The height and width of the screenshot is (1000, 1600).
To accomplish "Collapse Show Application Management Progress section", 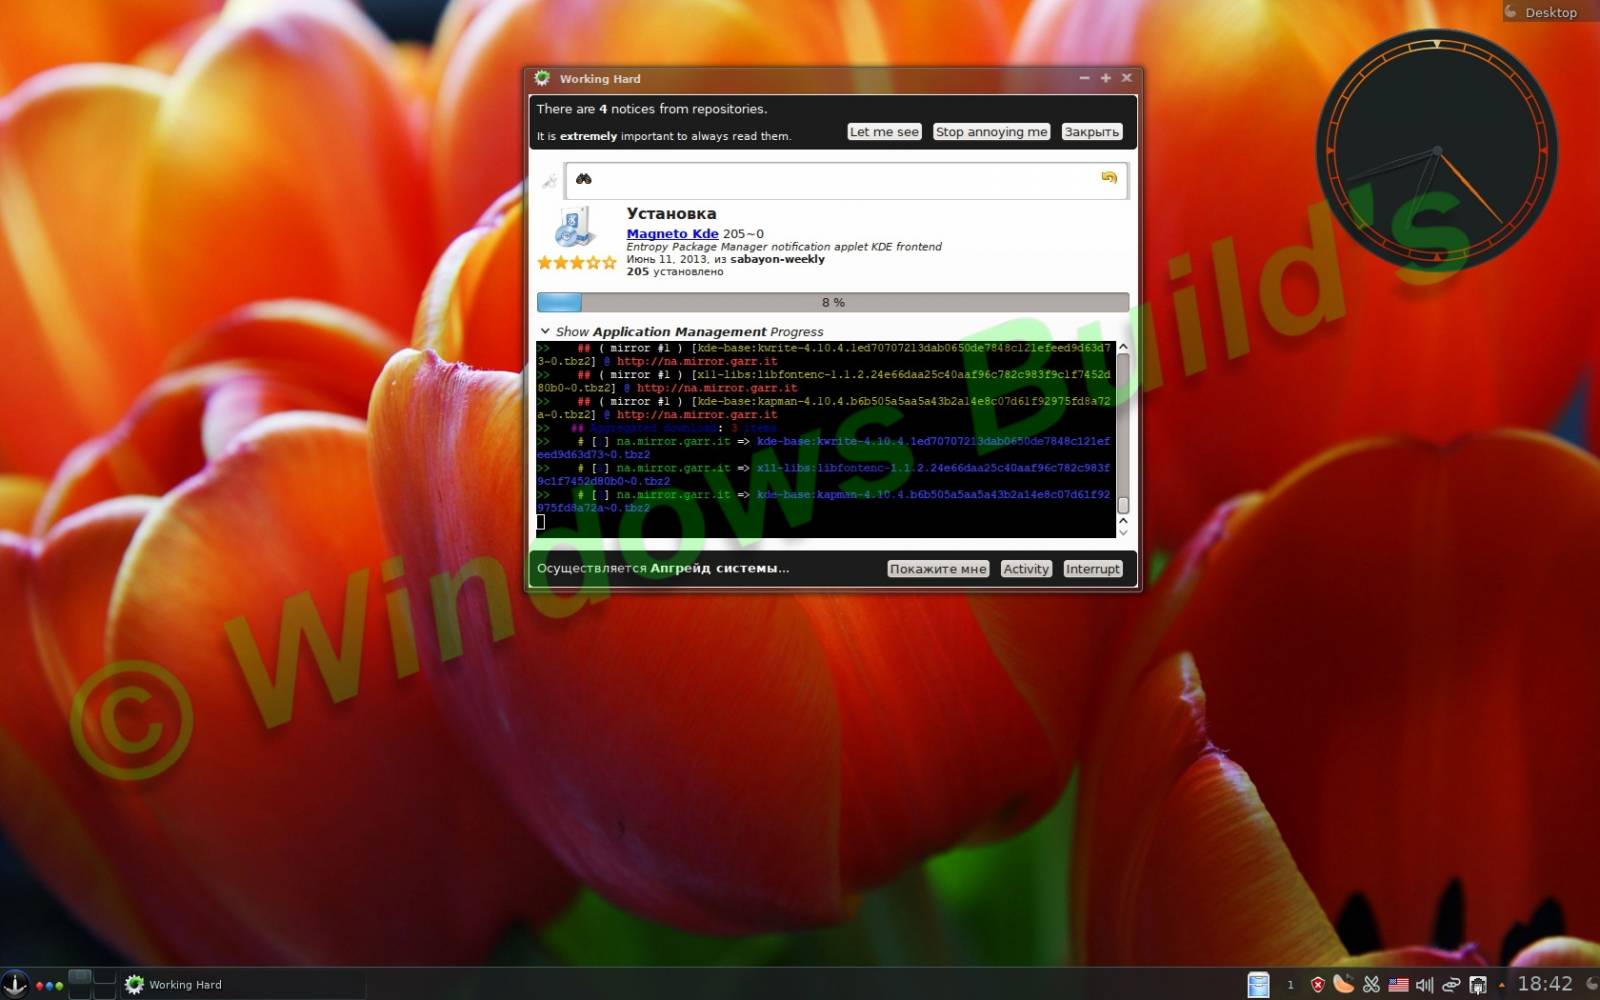I will (x=545, y=331).
